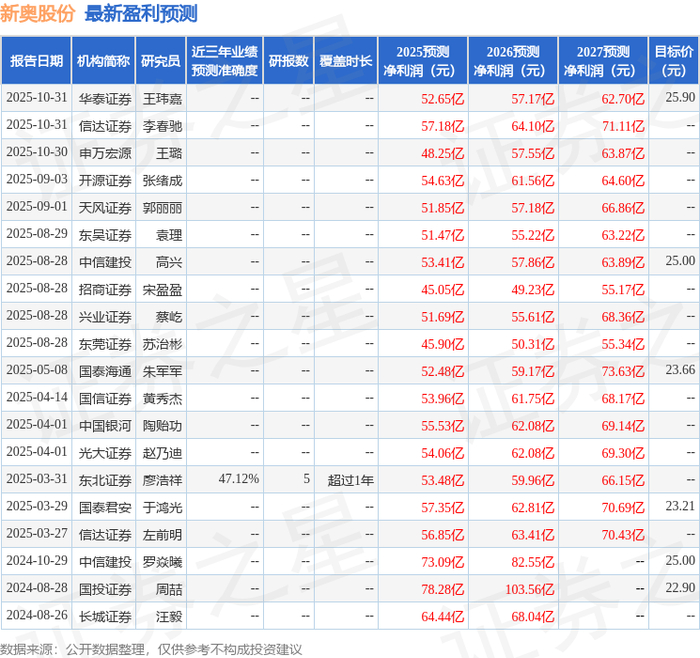The image size is (700, 658).
Task: Select the 近三年业绩预测准确度 column header
Action: click(225, 61)
